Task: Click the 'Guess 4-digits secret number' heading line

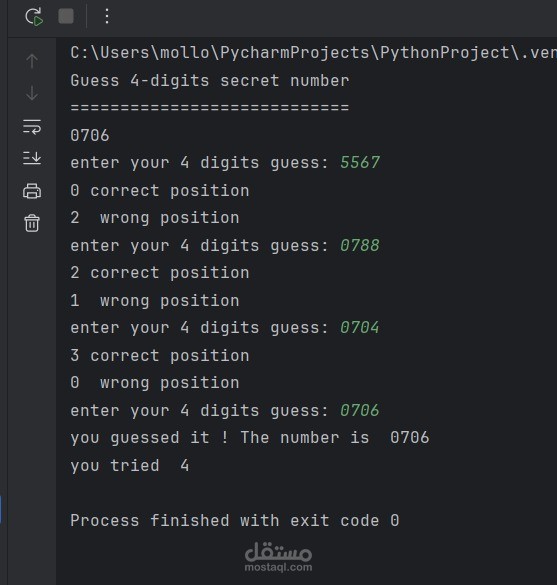Action: pyautogui.click(x=210, y=81)
